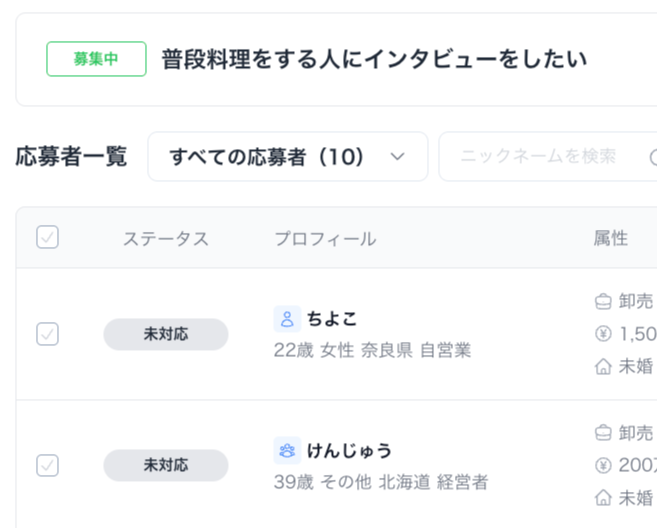The width and height of the screenshot is (657, 528).
Task: Click the industry briefcase icon in けんじゅう's row
Action: (603, 432)
